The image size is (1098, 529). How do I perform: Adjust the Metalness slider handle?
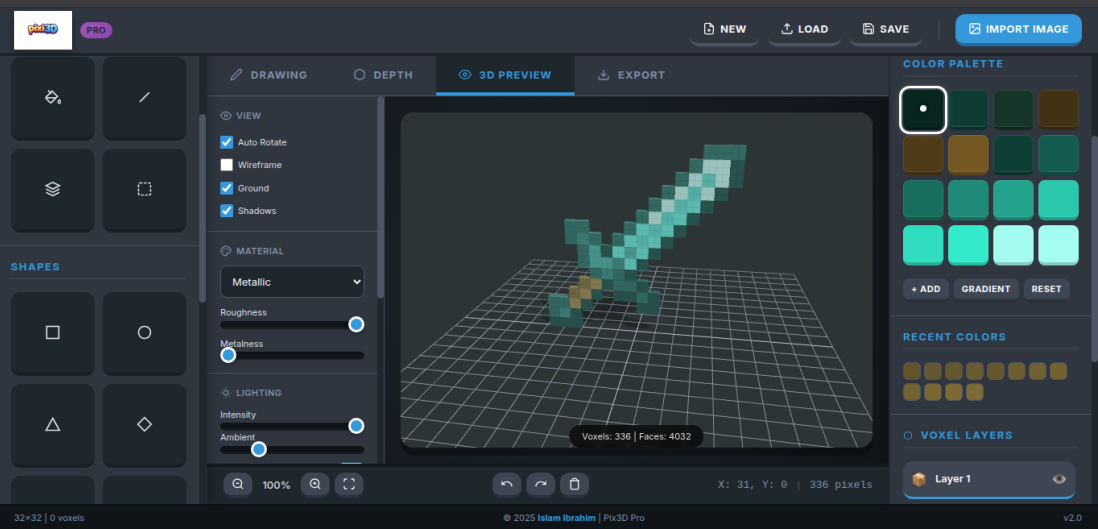pyautogui.click(x=228, y=355)
